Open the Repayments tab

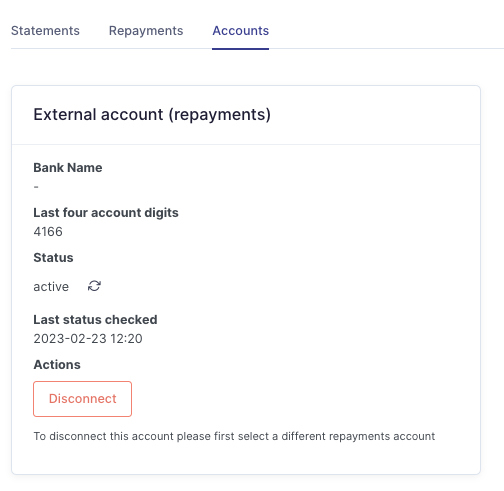pos(146,31)
